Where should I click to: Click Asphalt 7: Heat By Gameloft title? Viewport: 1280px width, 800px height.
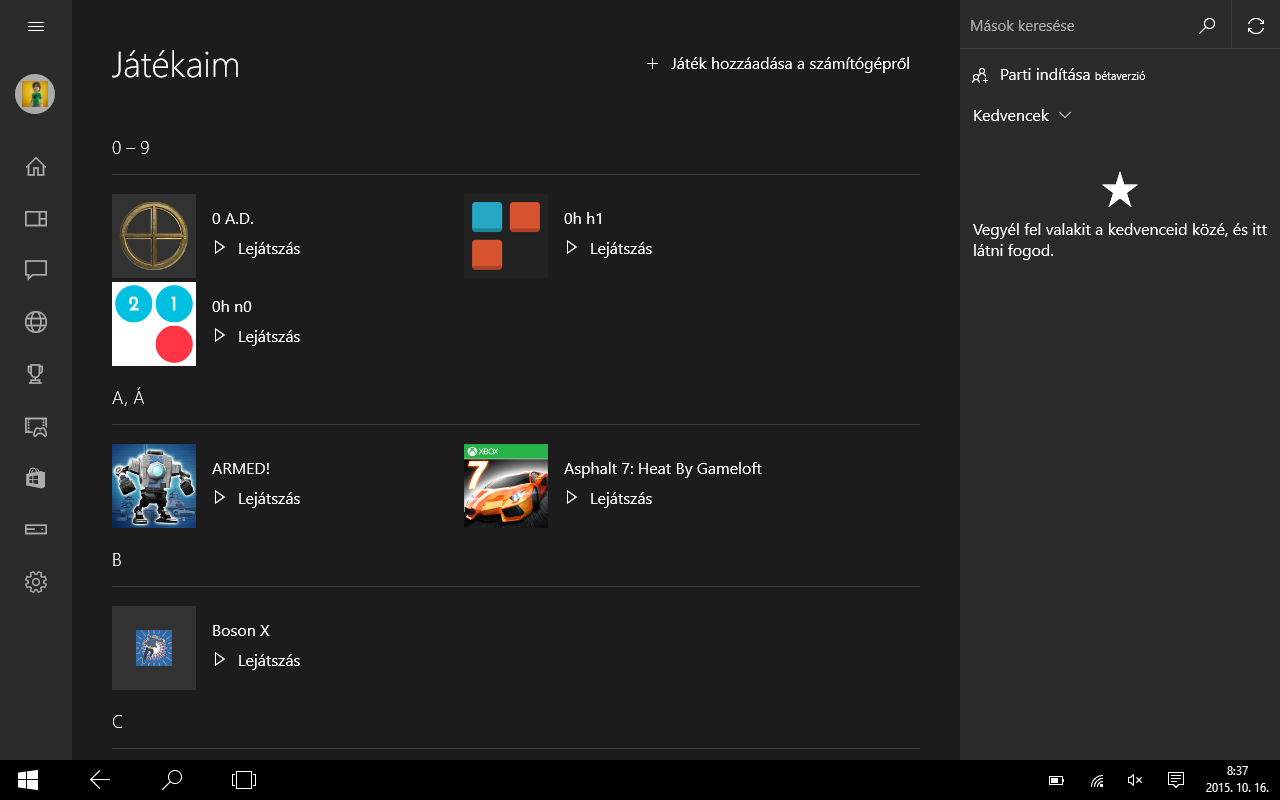(663, 469)
